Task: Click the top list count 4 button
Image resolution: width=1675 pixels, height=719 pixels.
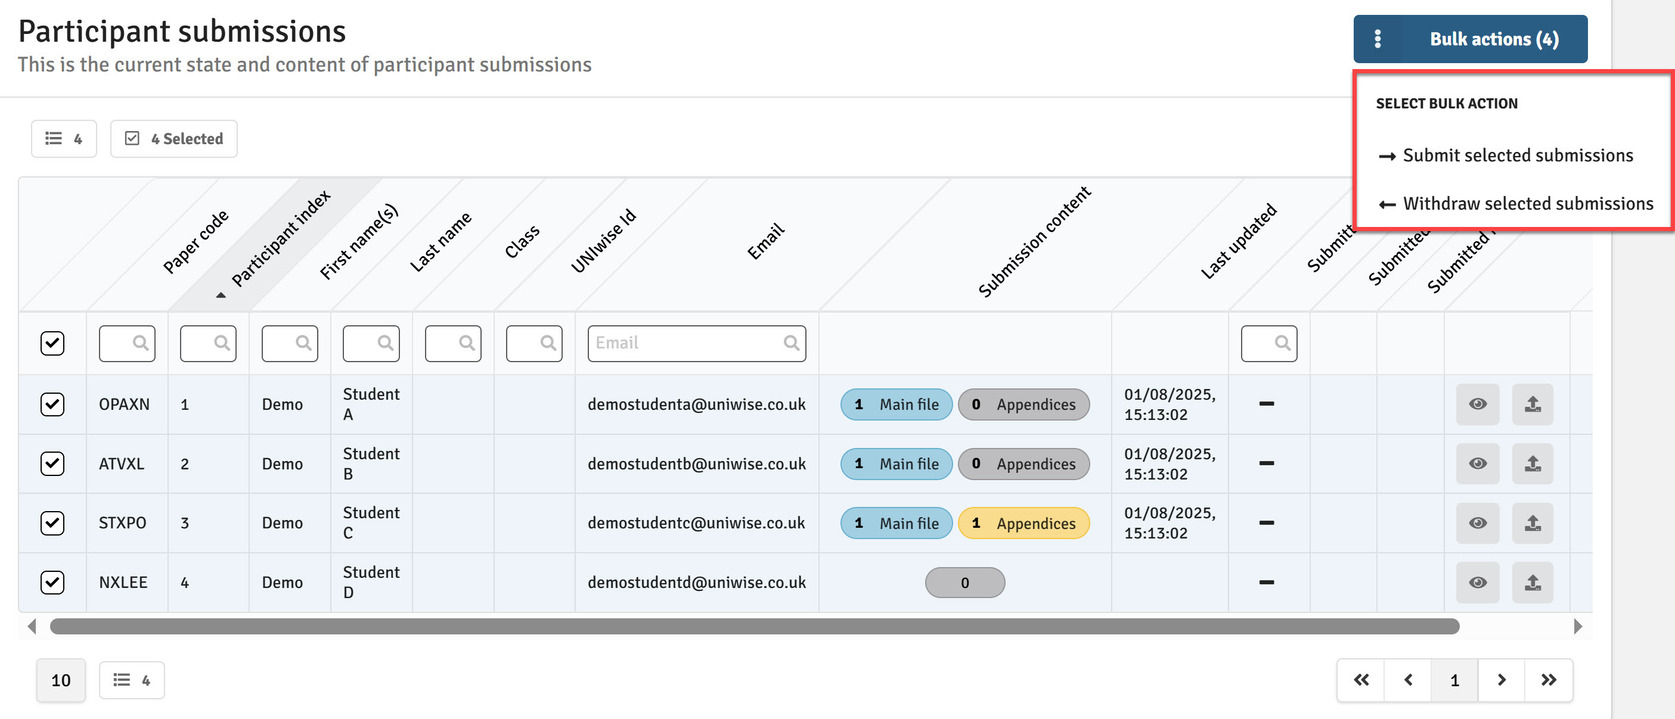Action: click(64, 139)
